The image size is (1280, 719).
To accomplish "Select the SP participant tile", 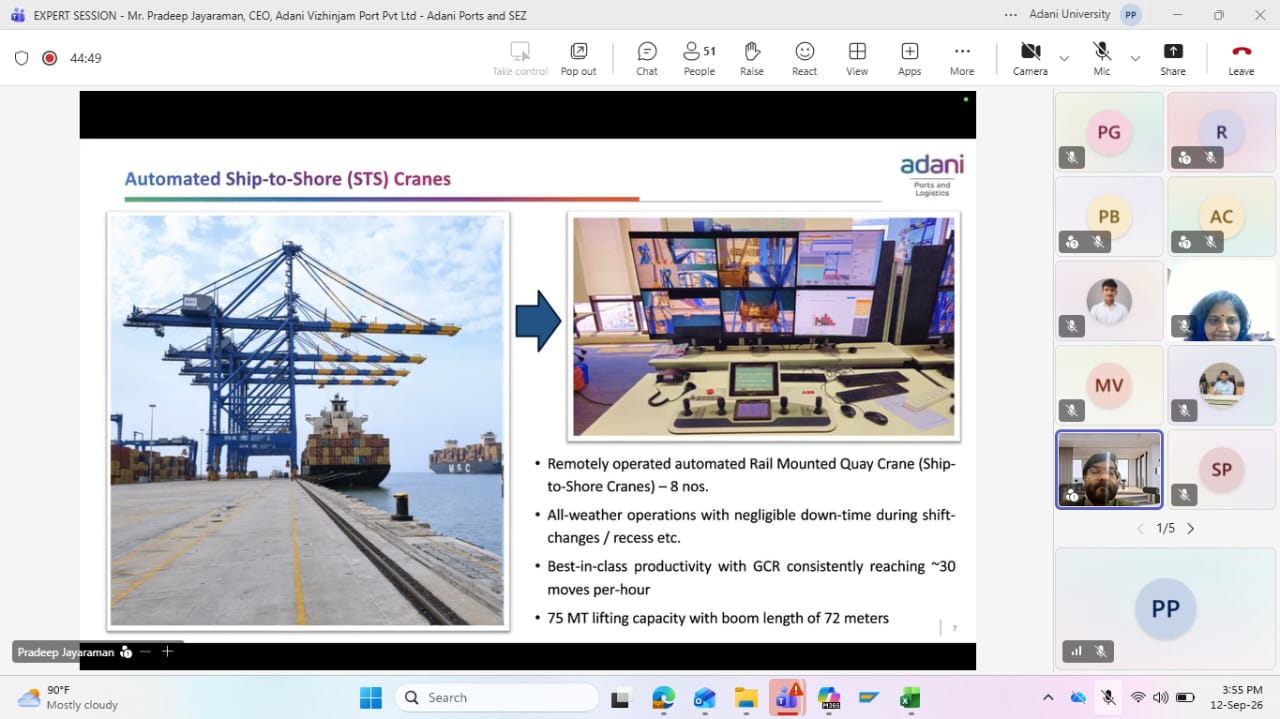I will coord(1221,469).
